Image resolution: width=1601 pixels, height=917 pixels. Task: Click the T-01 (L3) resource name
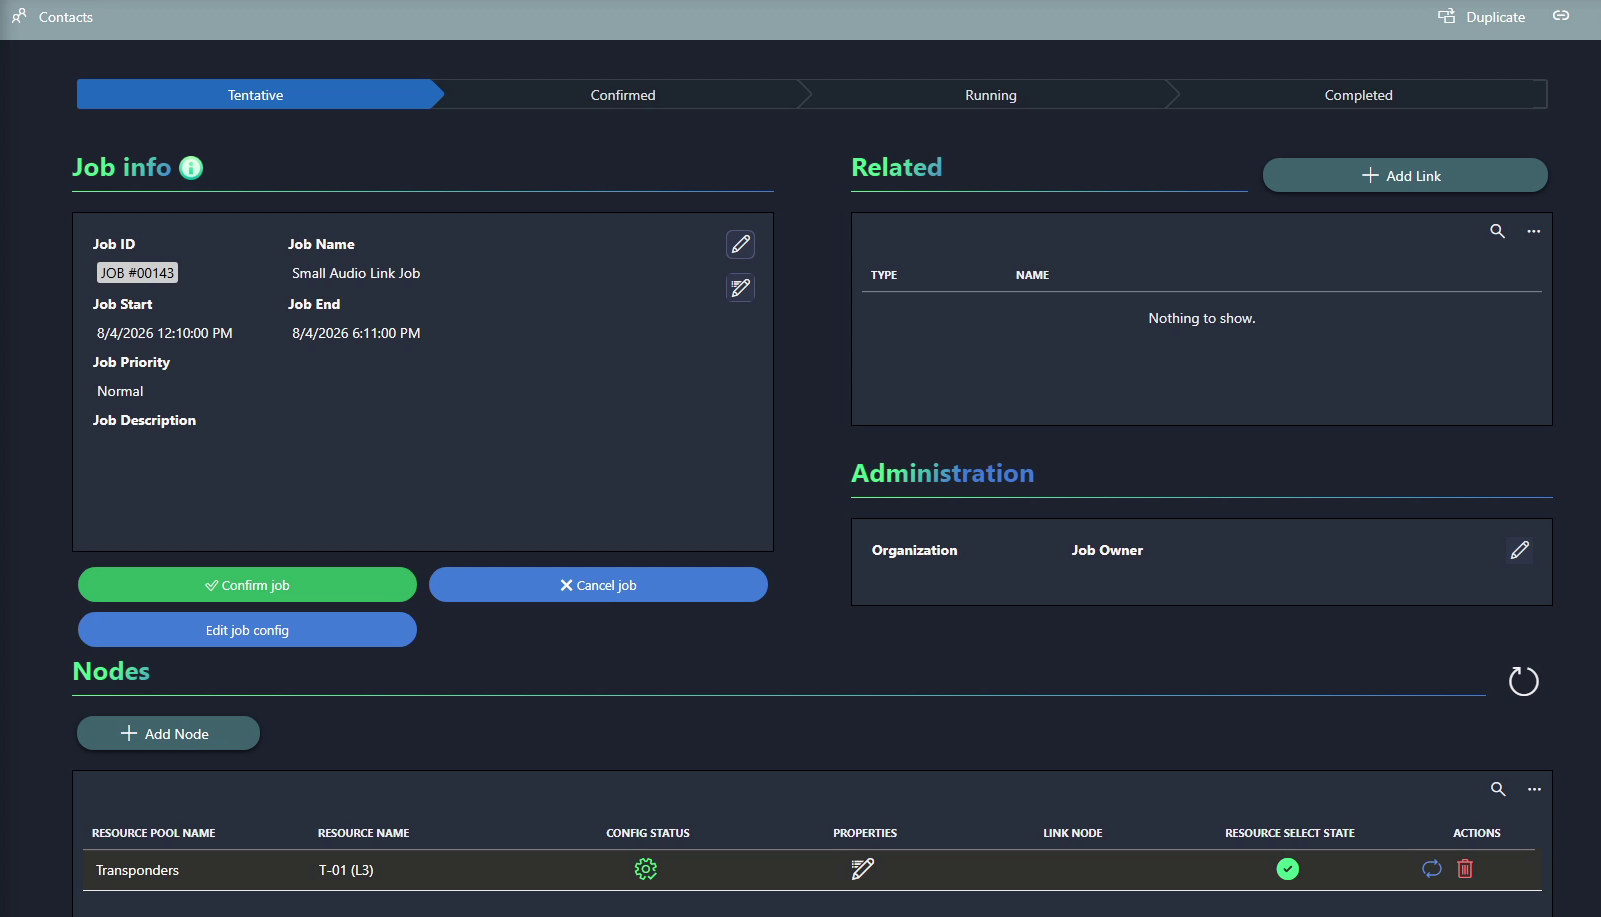pyautogui.click(x=346, y=870)
